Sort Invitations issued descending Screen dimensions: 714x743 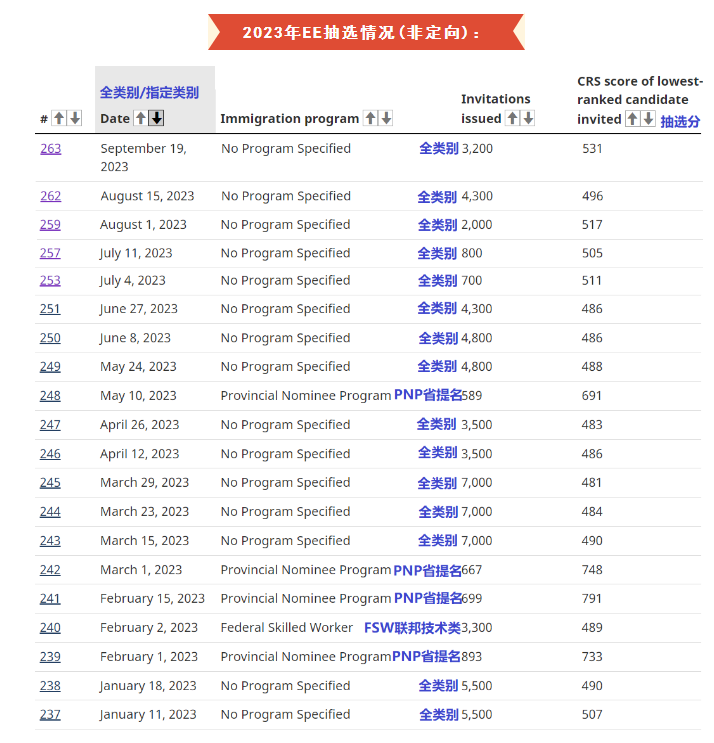pyautogui.click(x=528, y=118)
